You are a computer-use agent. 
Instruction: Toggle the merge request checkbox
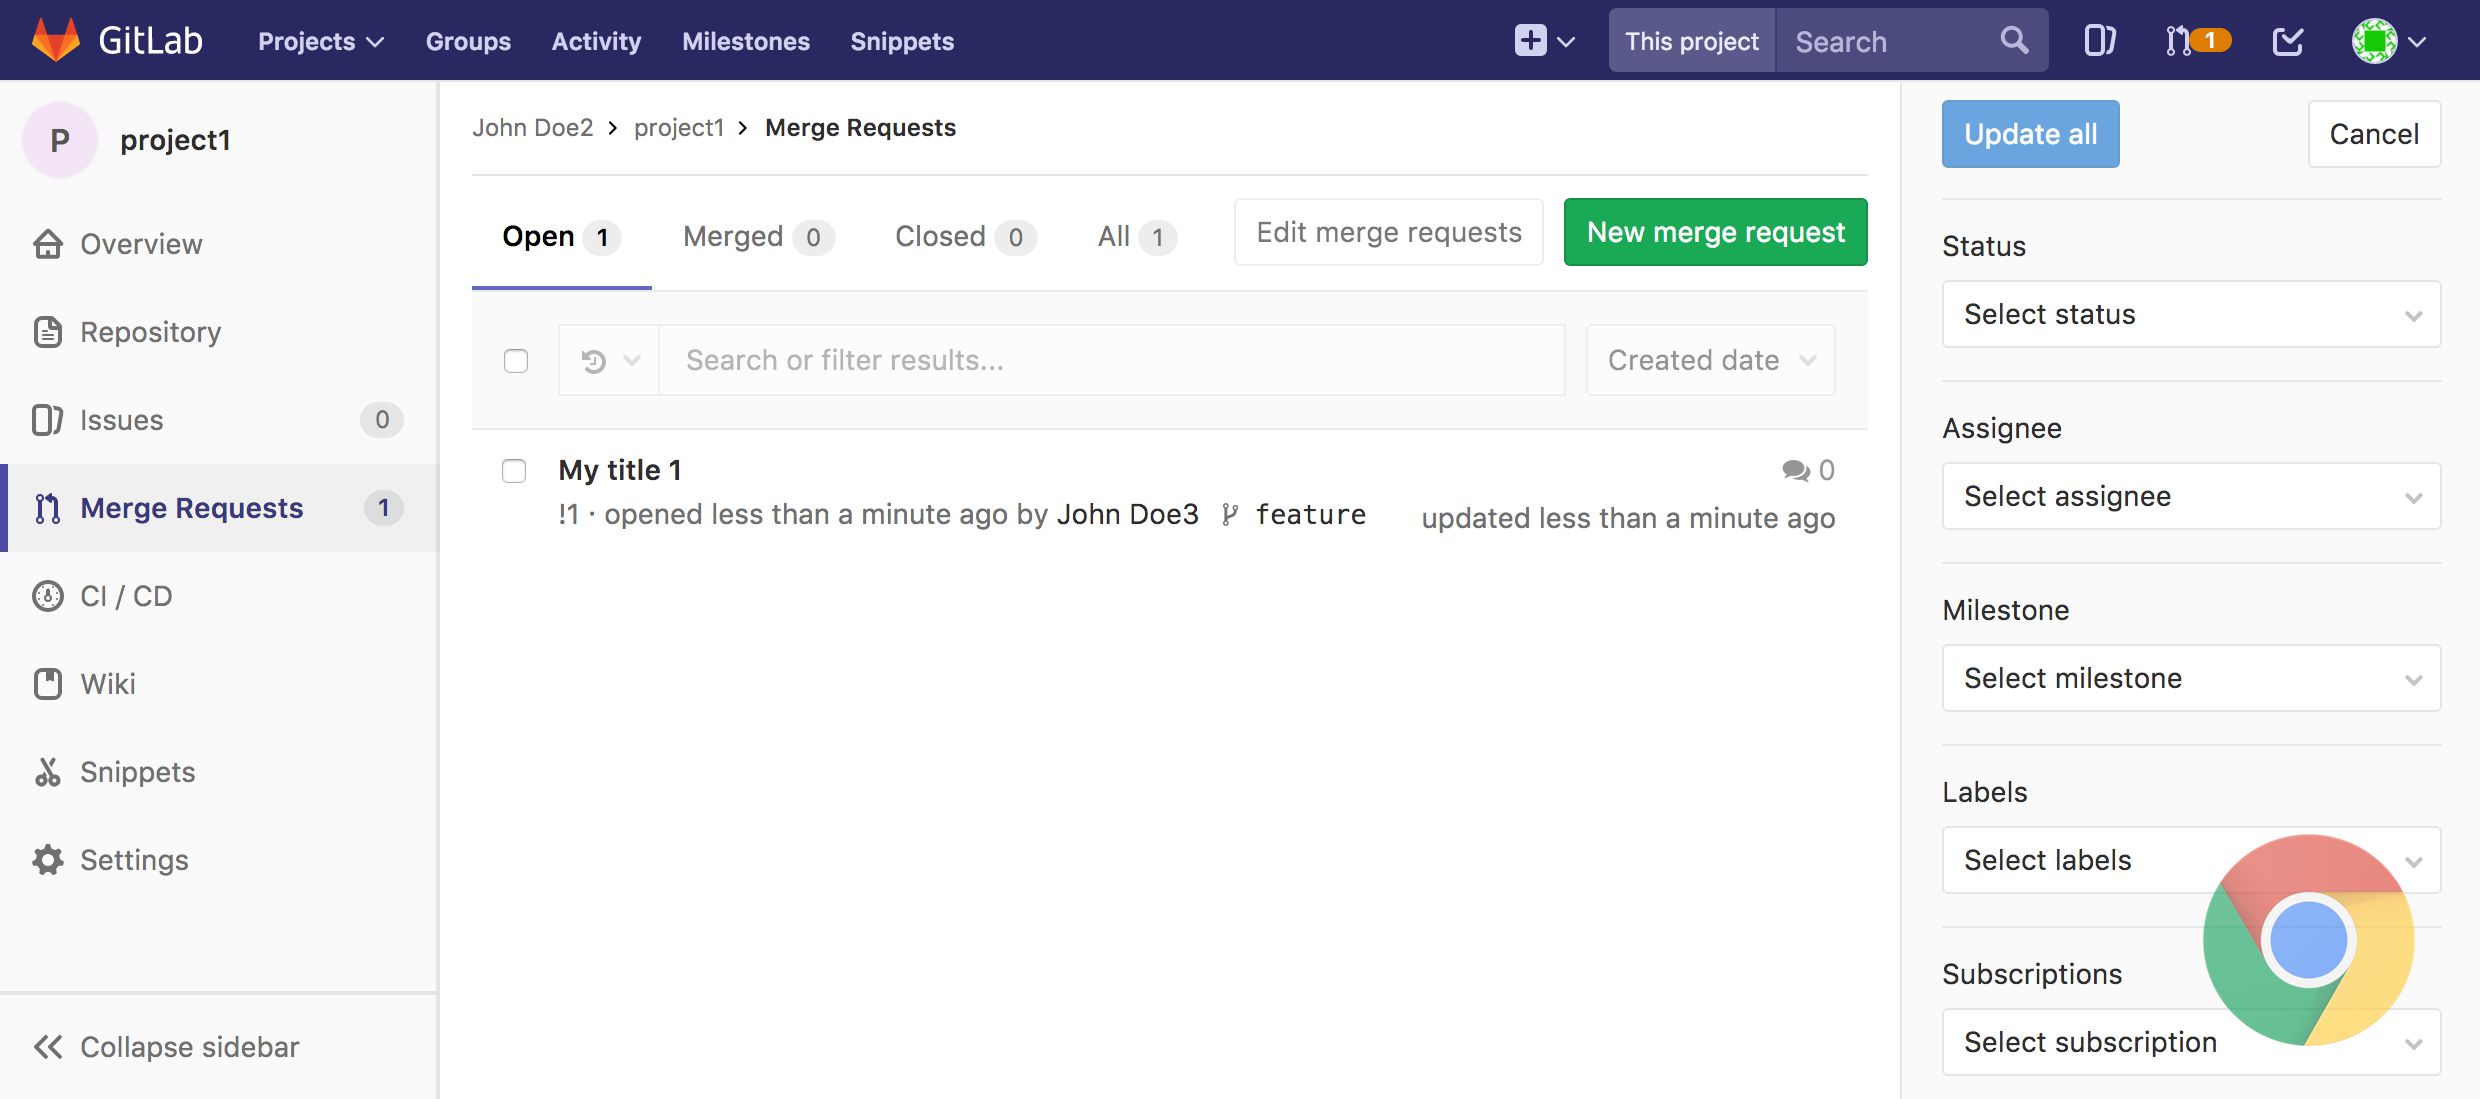coord(516,468)
